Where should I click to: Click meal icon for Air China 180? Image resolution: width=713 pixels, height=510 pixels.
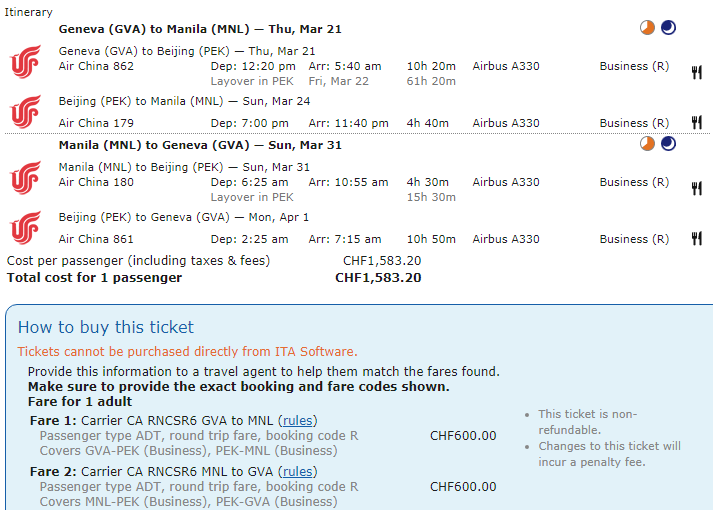pos(696,188)
